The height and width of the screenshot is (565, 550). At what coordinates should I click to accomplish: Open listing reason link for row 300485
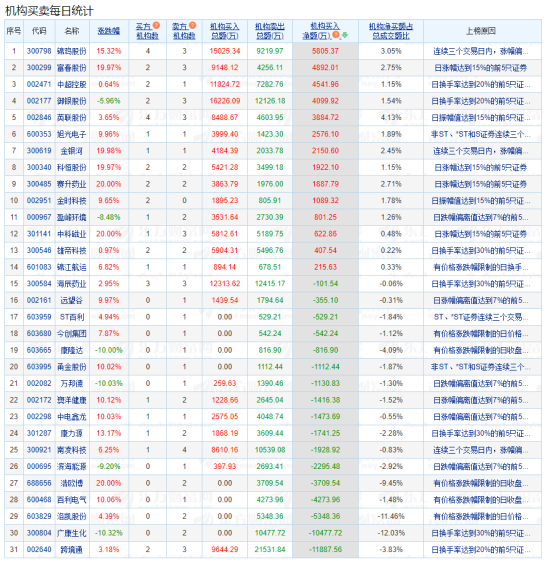click(x=480, y=184)
